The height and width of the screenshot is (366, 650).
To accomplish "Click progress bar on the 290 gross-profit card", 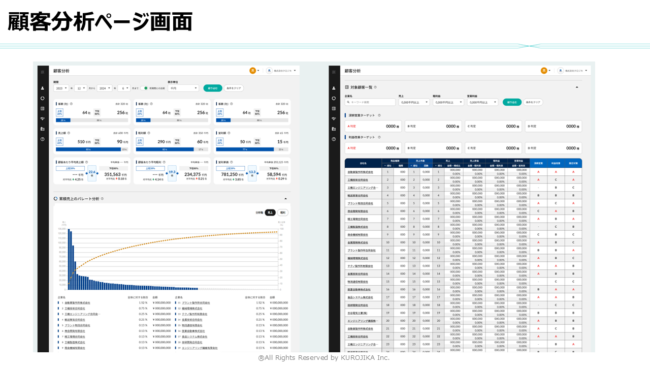I will pyautogui.click(x=172, y=149).
